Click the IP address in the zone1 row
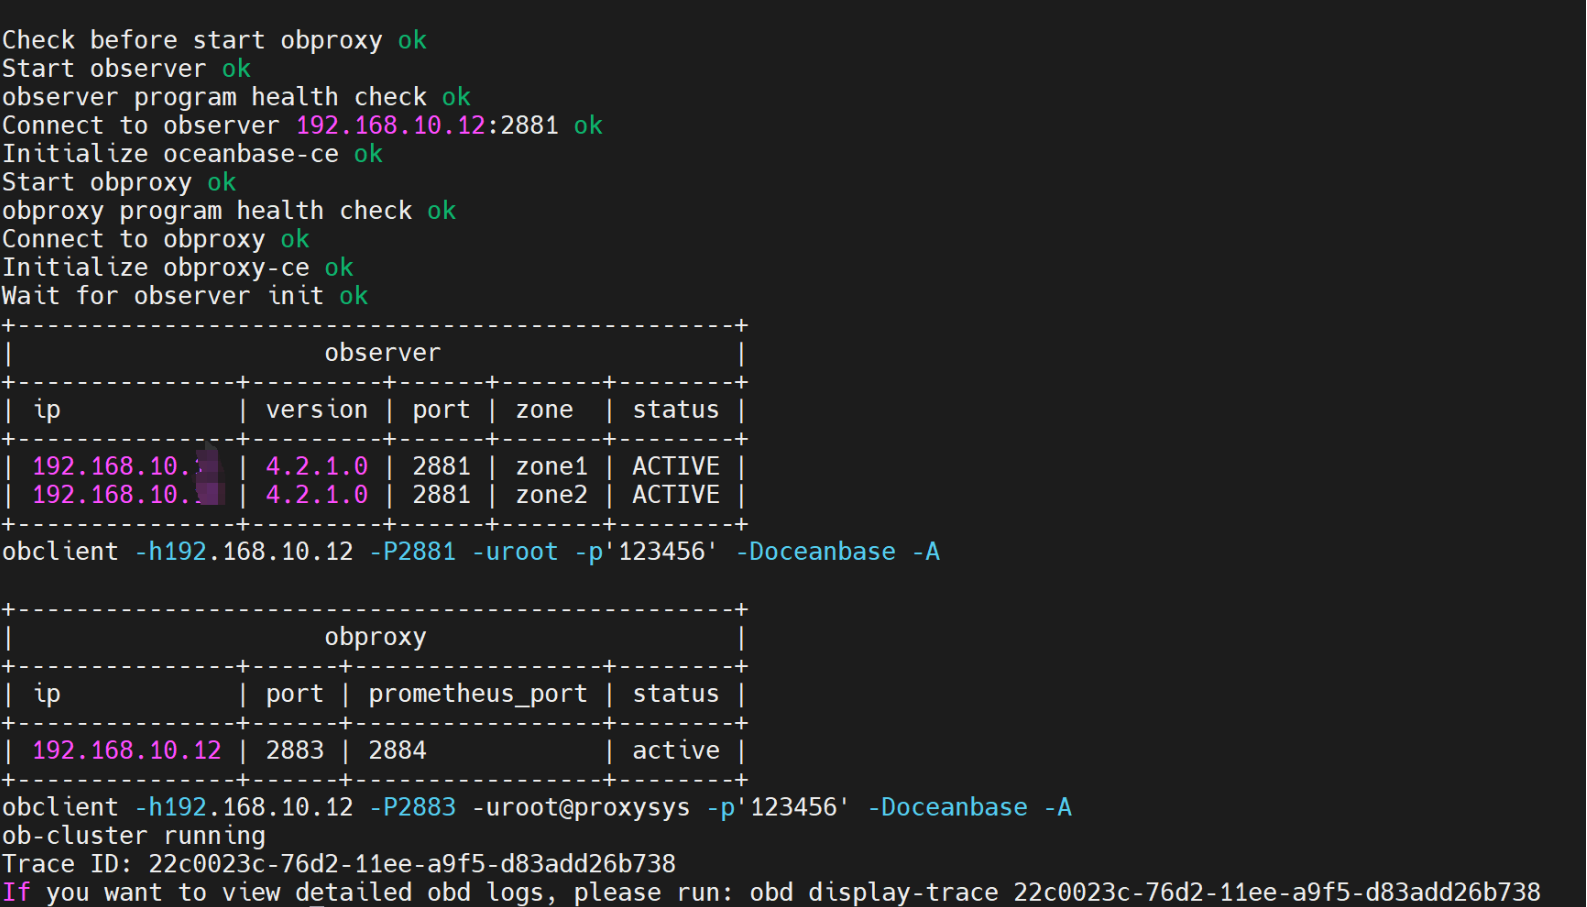Image resolution: width=1587 pixels, height=907 pixels. (x=127, y=467)
